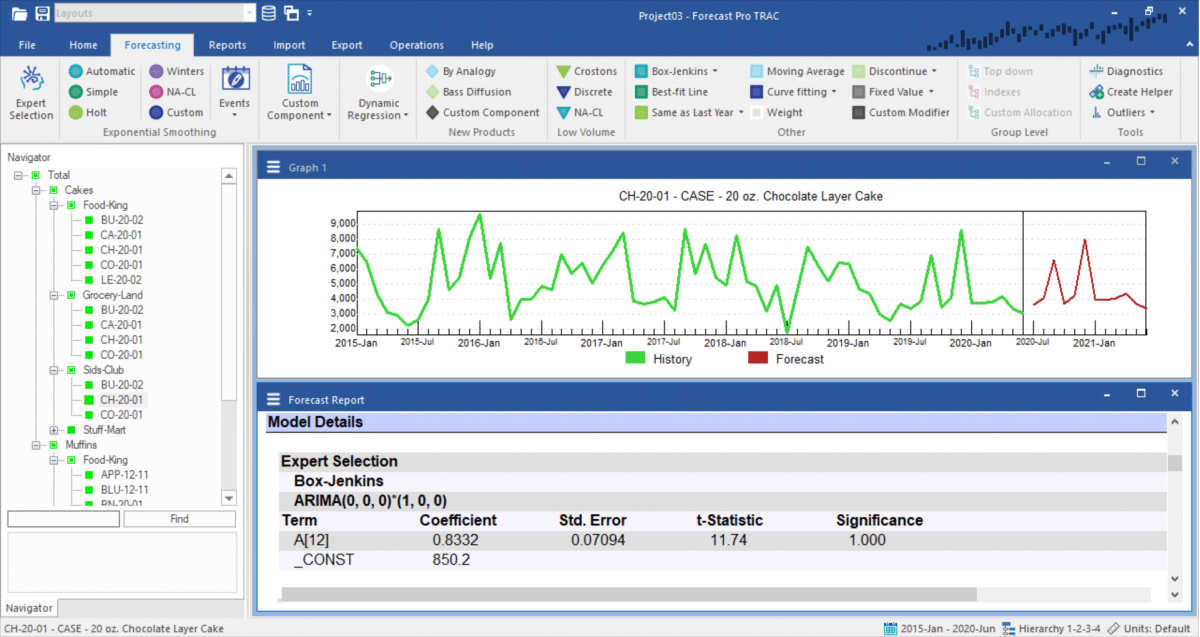Click the green History legend swatch
Image resolution: width=1200 pixels, height=637 pixels.
[x=634, y=356]
